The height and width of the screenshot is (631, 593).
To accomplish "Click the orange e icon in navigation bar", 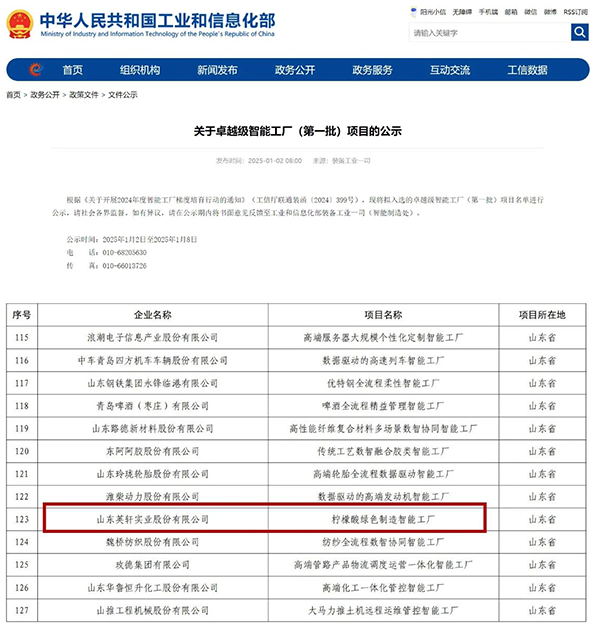I will click(36, 70).
